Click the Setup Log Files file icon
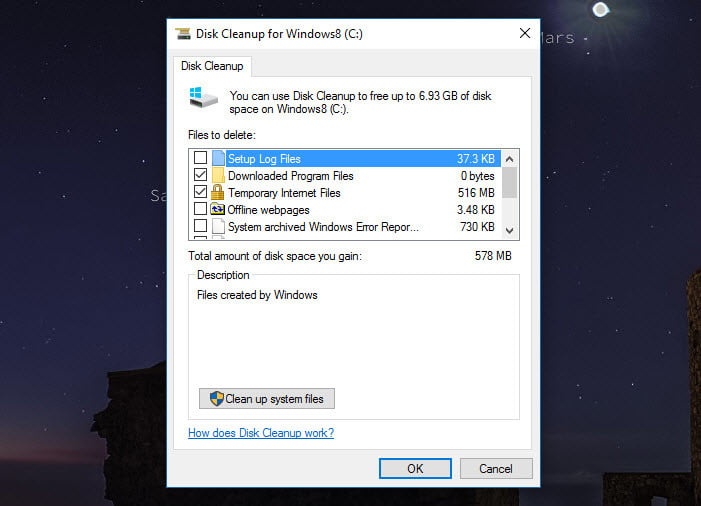The height and width of the screenshot is (506, 701). coord(218,158)
